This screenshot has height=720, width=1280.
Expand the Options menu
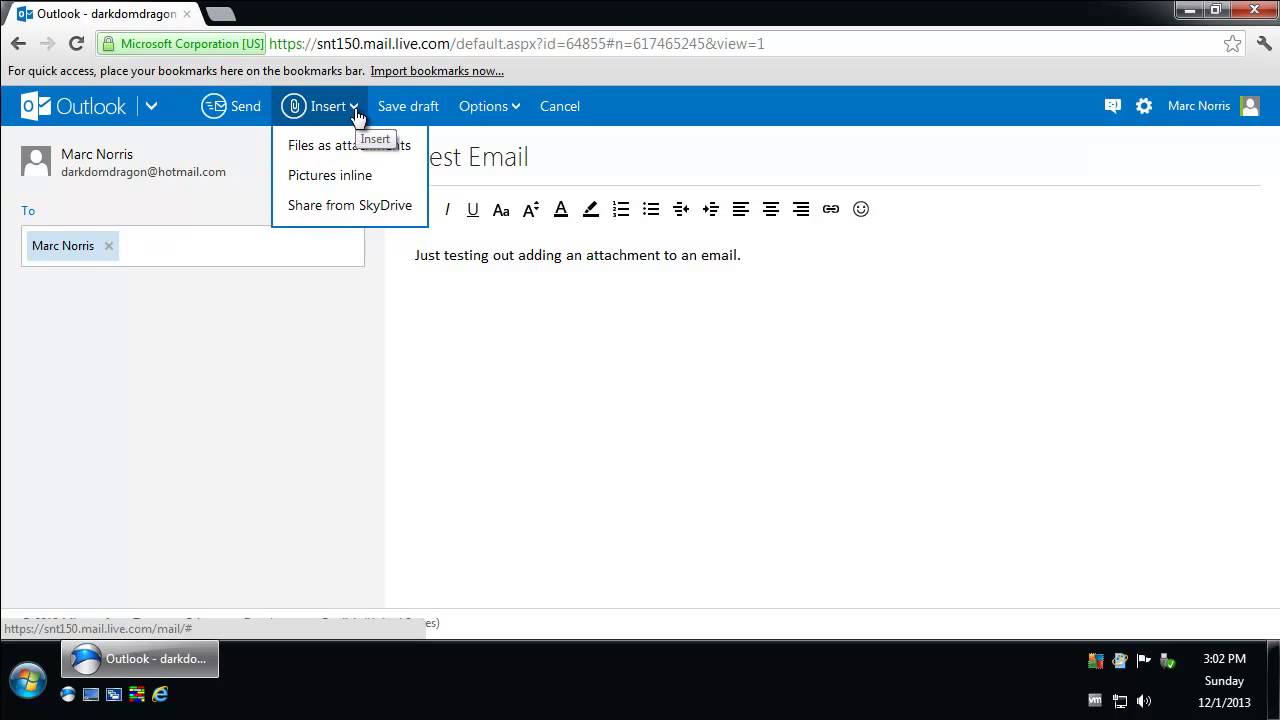[x=489, y=106]
